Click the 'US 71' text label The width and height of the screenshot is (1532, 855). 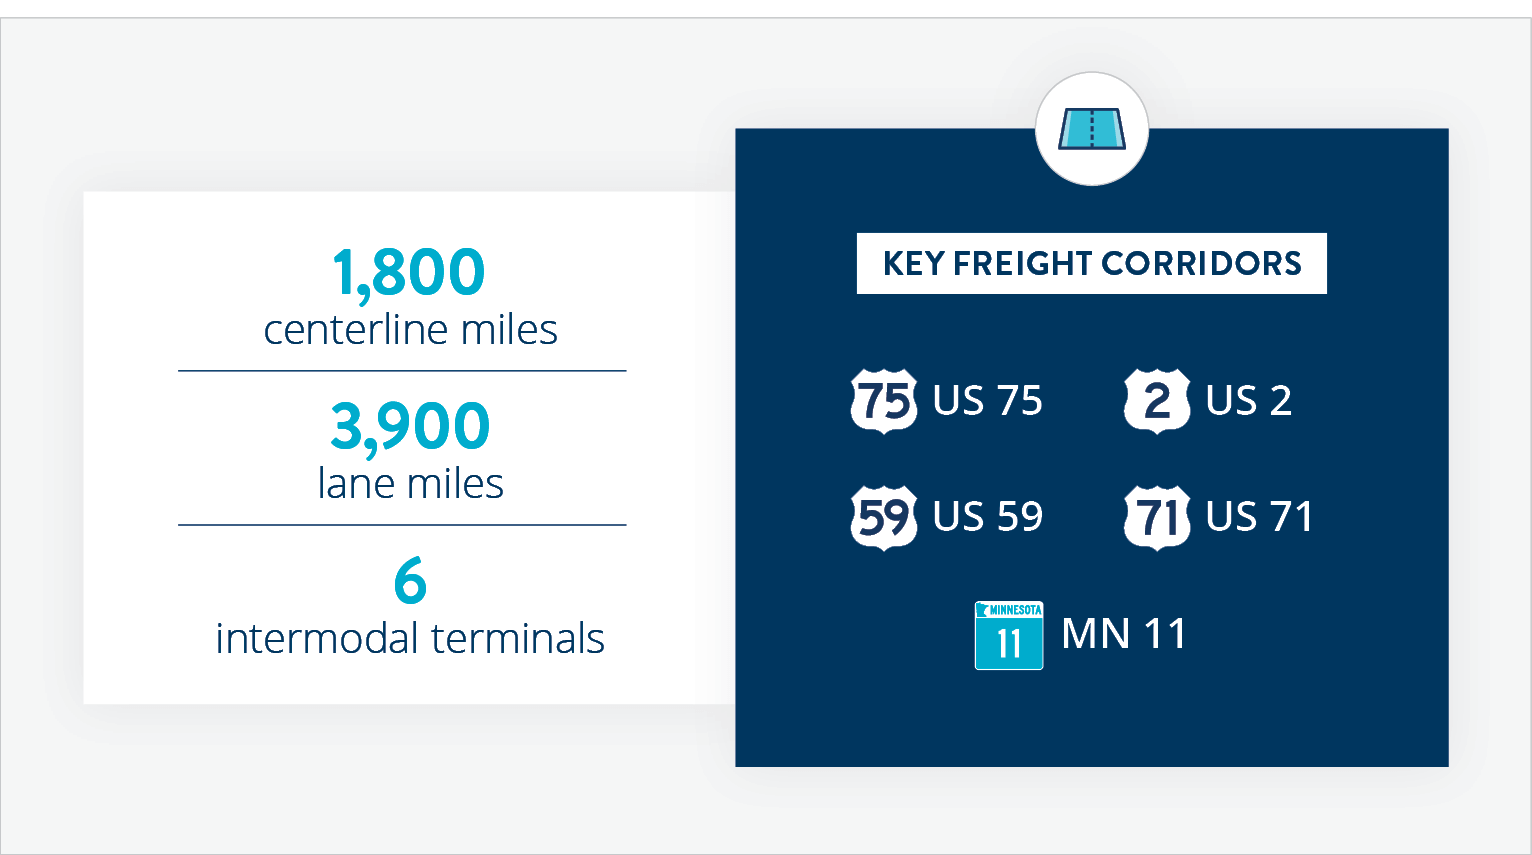click(x=1259, y=517)
